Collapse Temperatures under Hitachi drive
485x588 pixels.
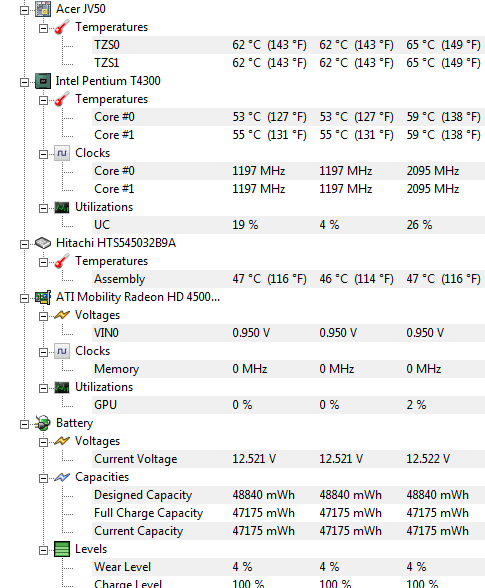44,262
